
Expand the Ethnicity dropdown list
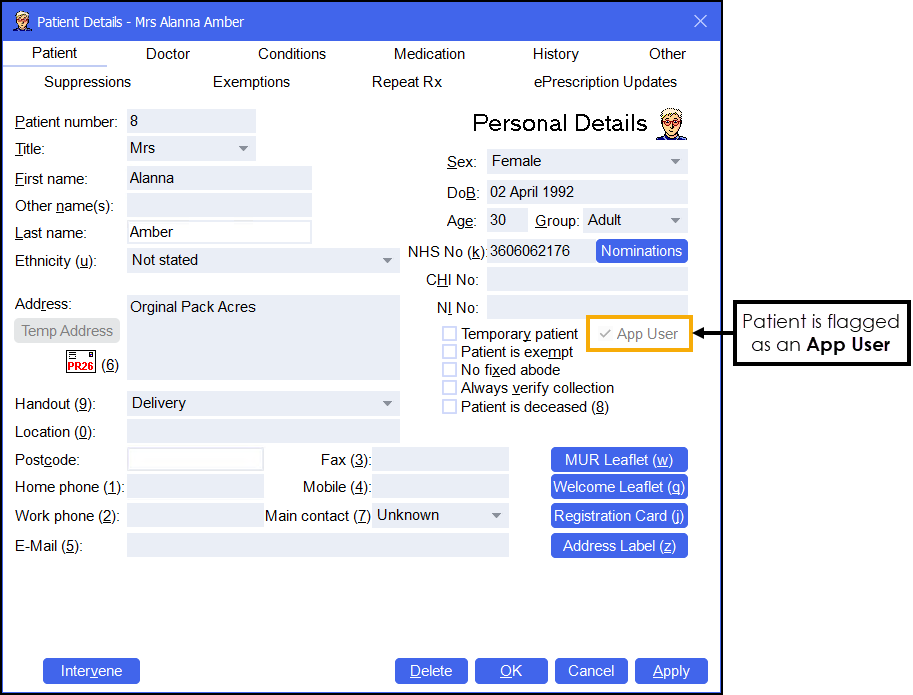coord(387,261)
